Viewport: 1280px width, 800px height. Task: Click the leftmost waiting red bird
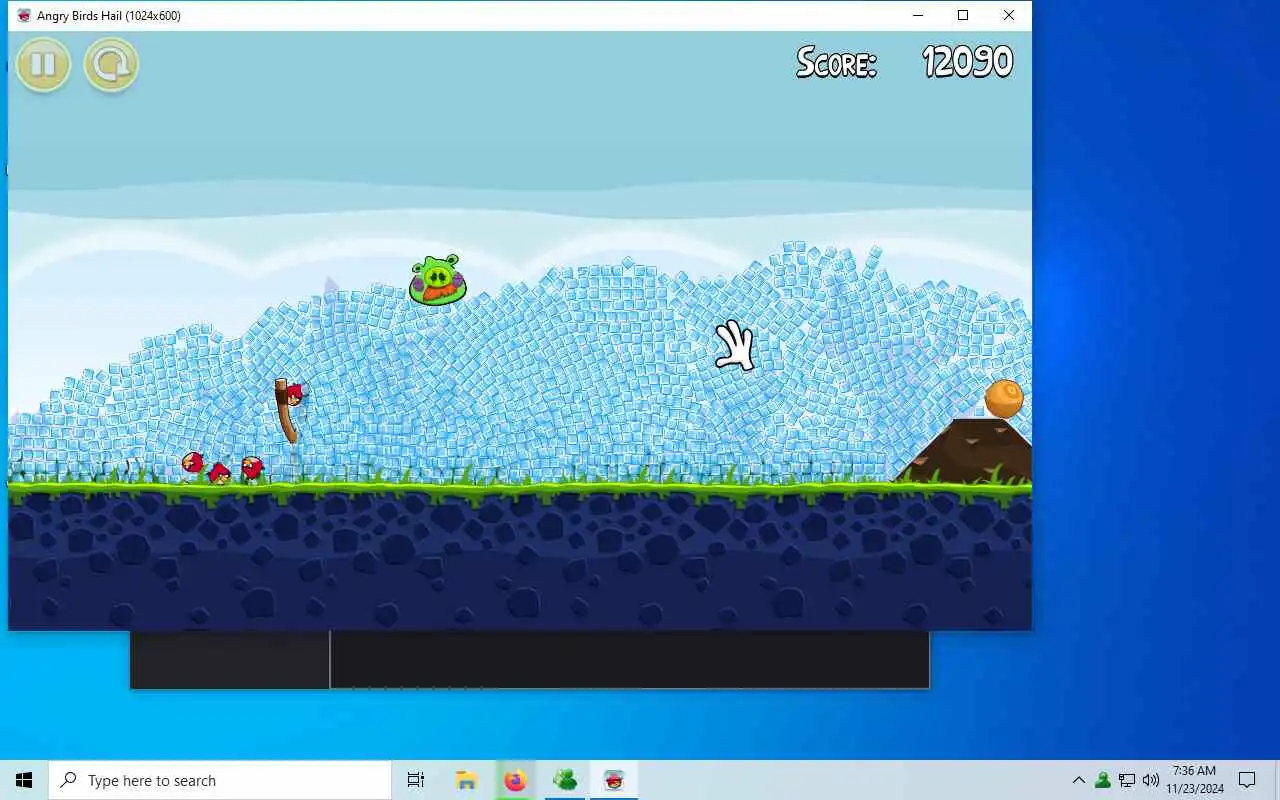click(x=192, y=463)
